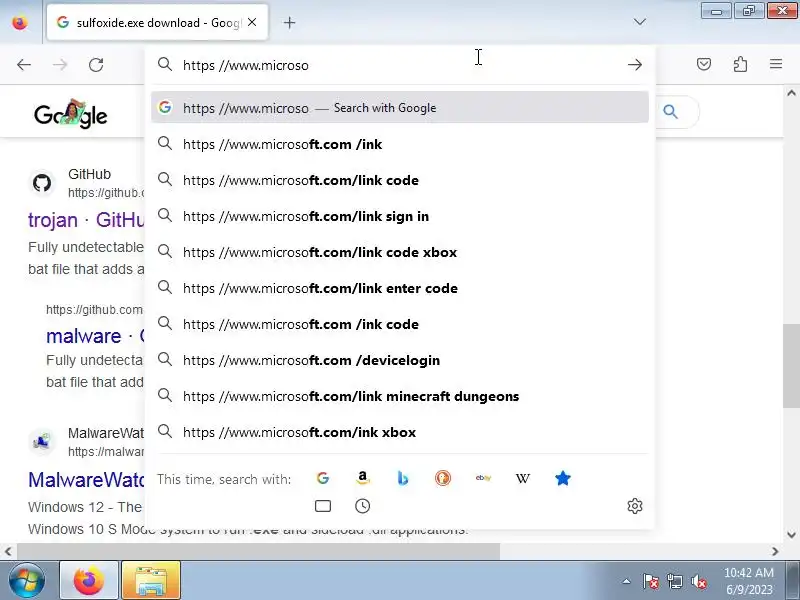800x600 pixels.
Task: Open the Save to Pocket button
Action: (704, 64)
